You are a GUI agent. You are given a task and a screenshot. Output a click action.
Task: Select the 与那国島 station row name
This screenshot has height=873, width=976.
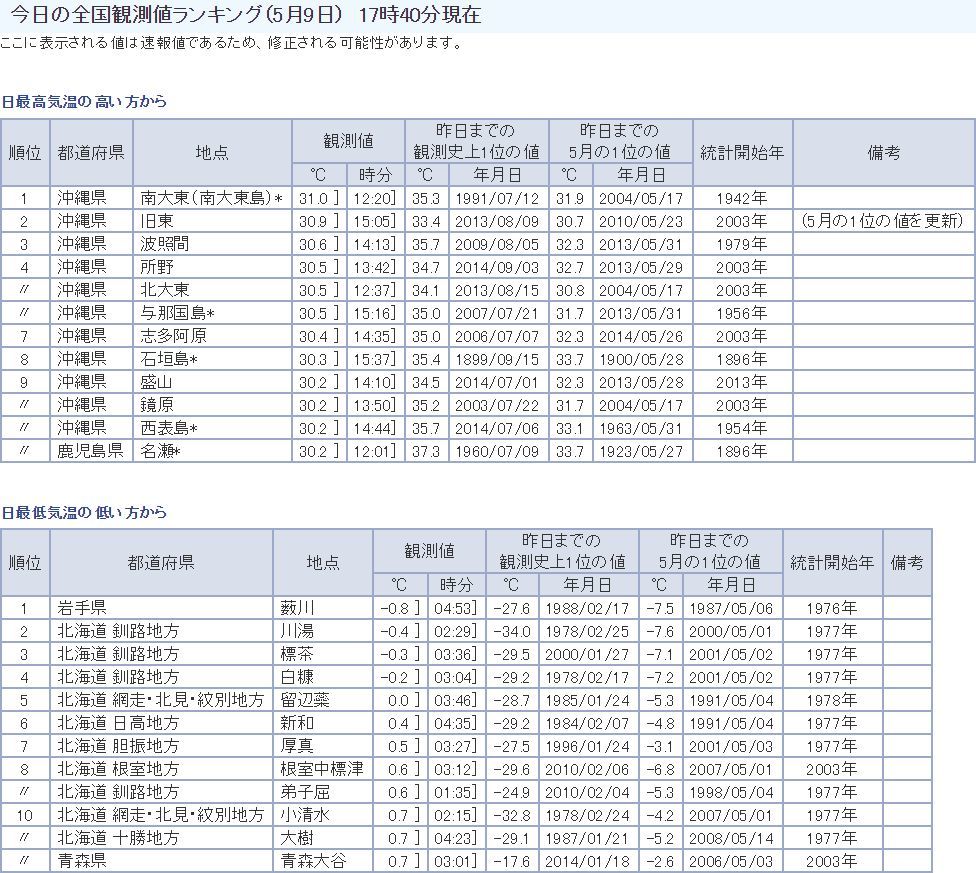177,313
